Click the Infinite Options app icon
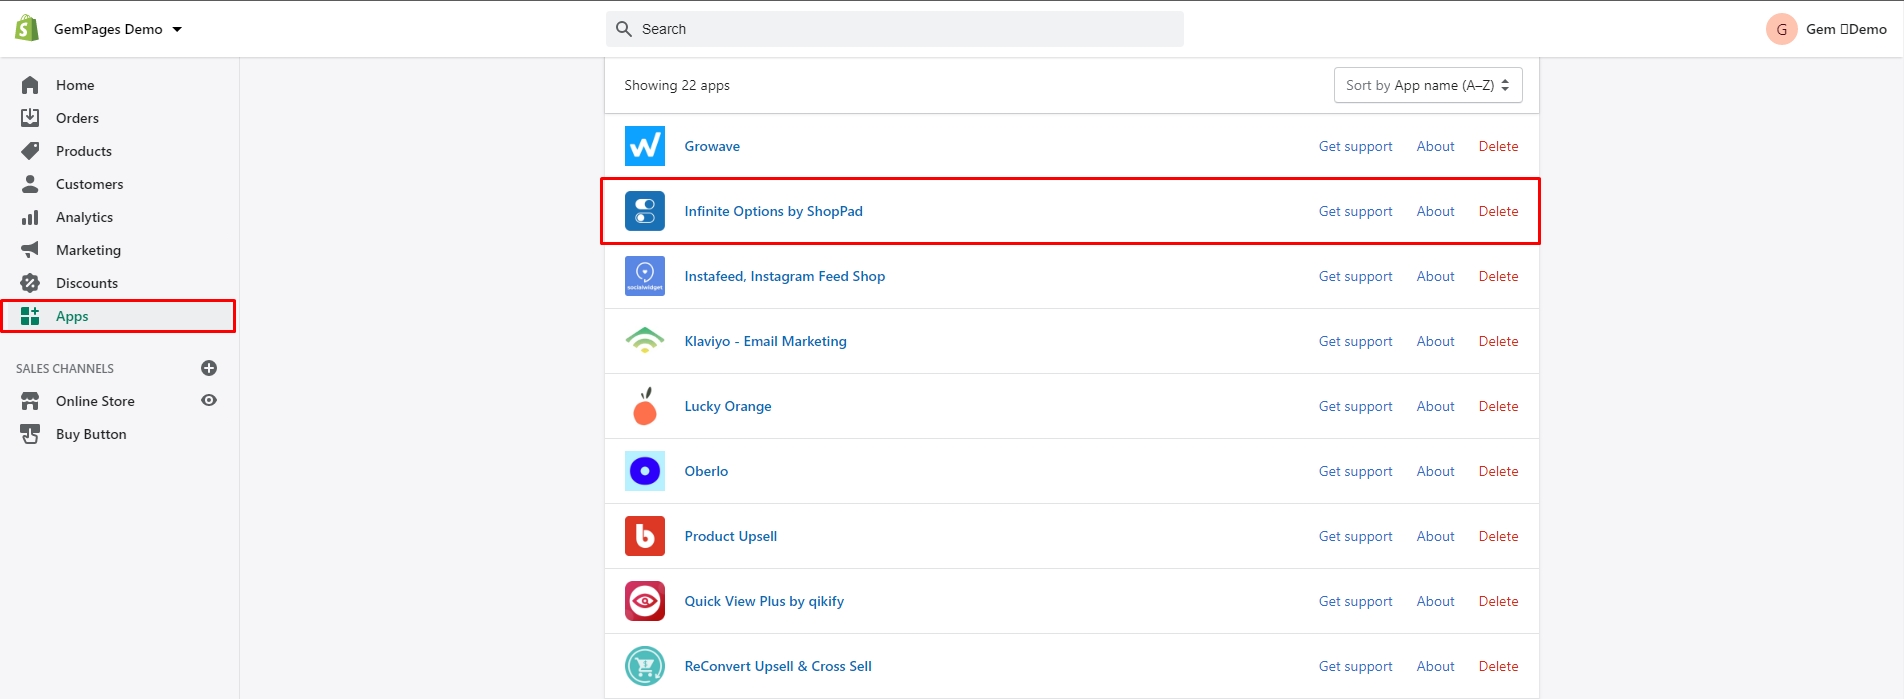This screenshot has width=1904, height=699. coord(645,211)
